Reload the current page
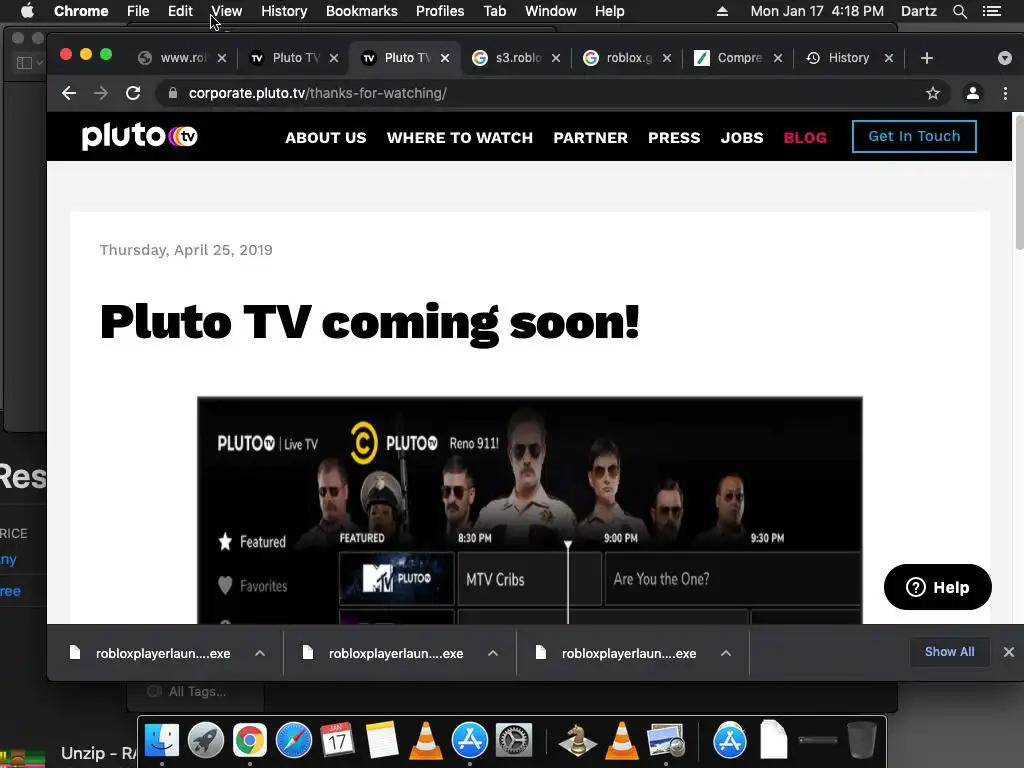Viewport: 1024px width, 768px height. click(x=133, y=93)
